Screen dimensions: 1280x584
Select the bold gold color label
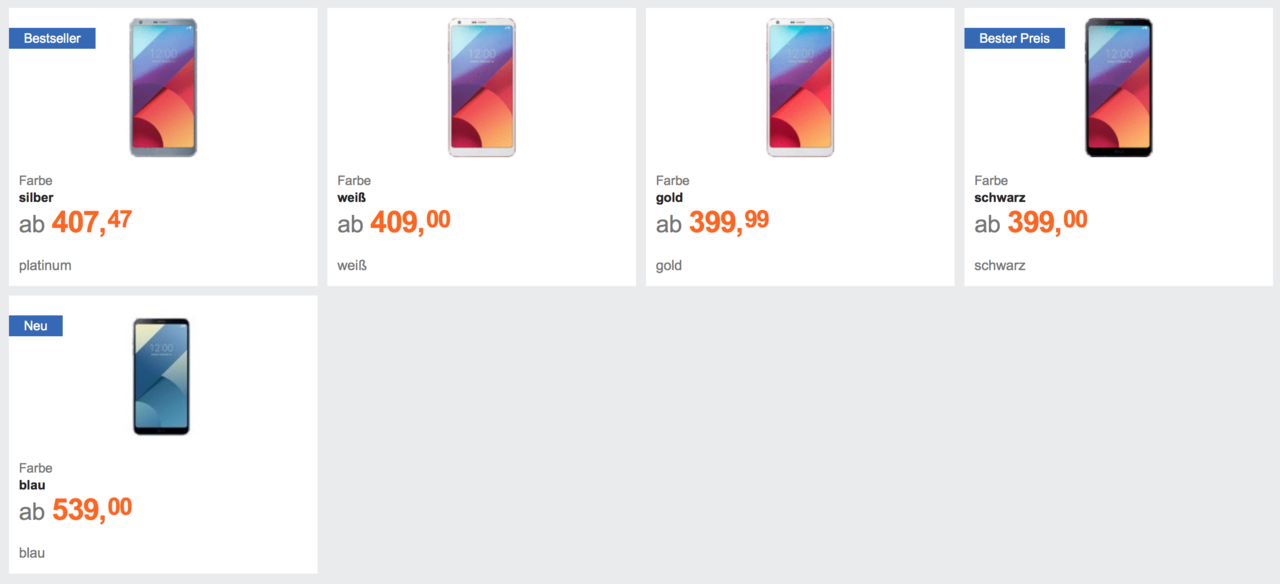tap(669, 198)
